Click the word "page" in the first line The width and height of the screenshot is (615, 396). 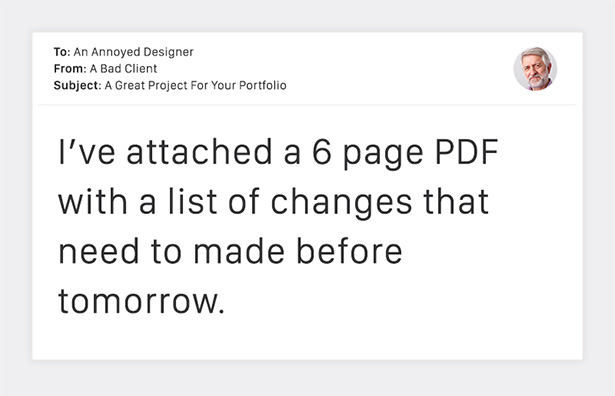click(383, 154)
